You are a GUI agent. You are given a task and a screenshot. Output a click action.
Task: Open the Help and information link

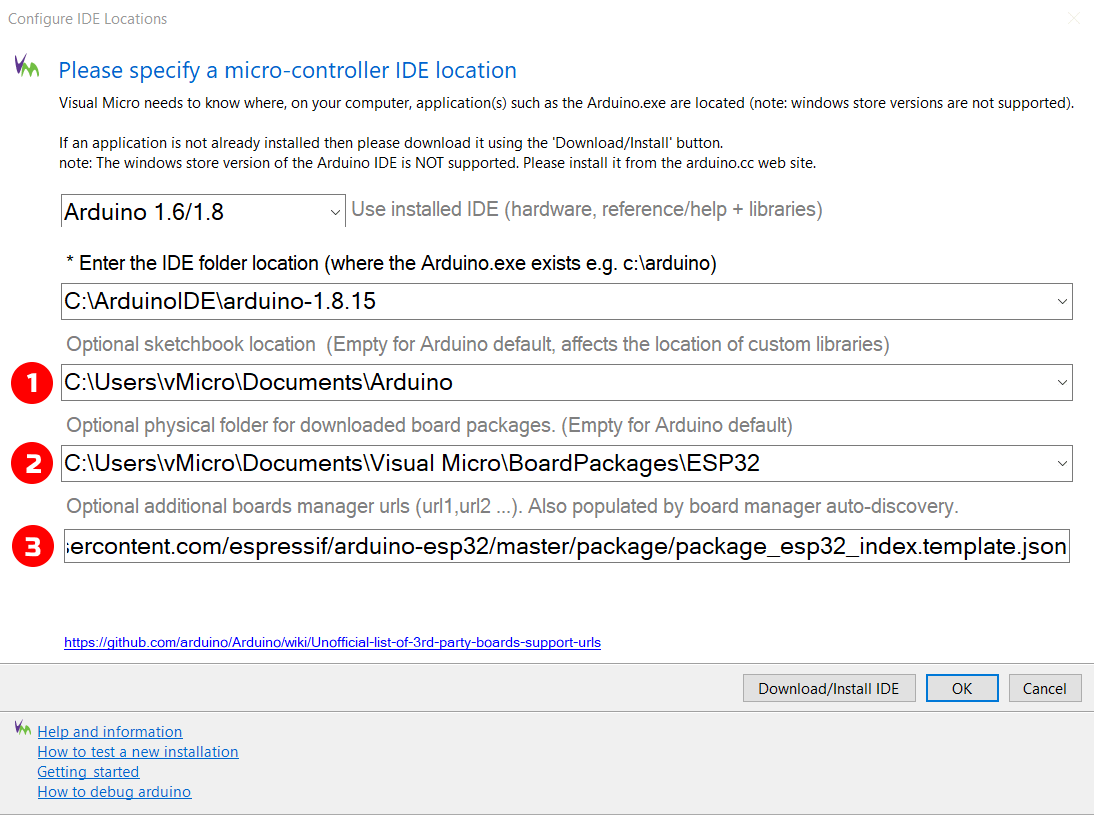click(x=110, y=731)
